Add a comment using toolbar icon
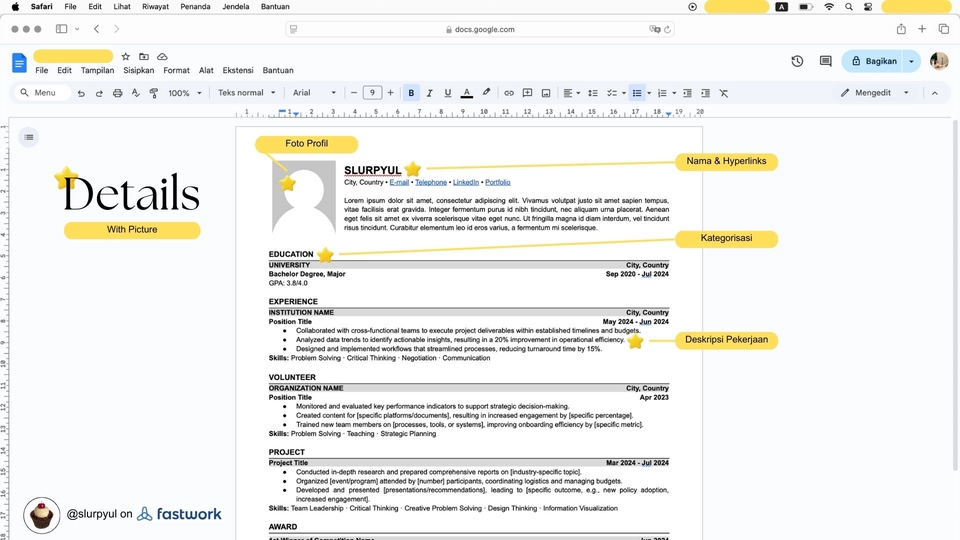 pos(527,93)
